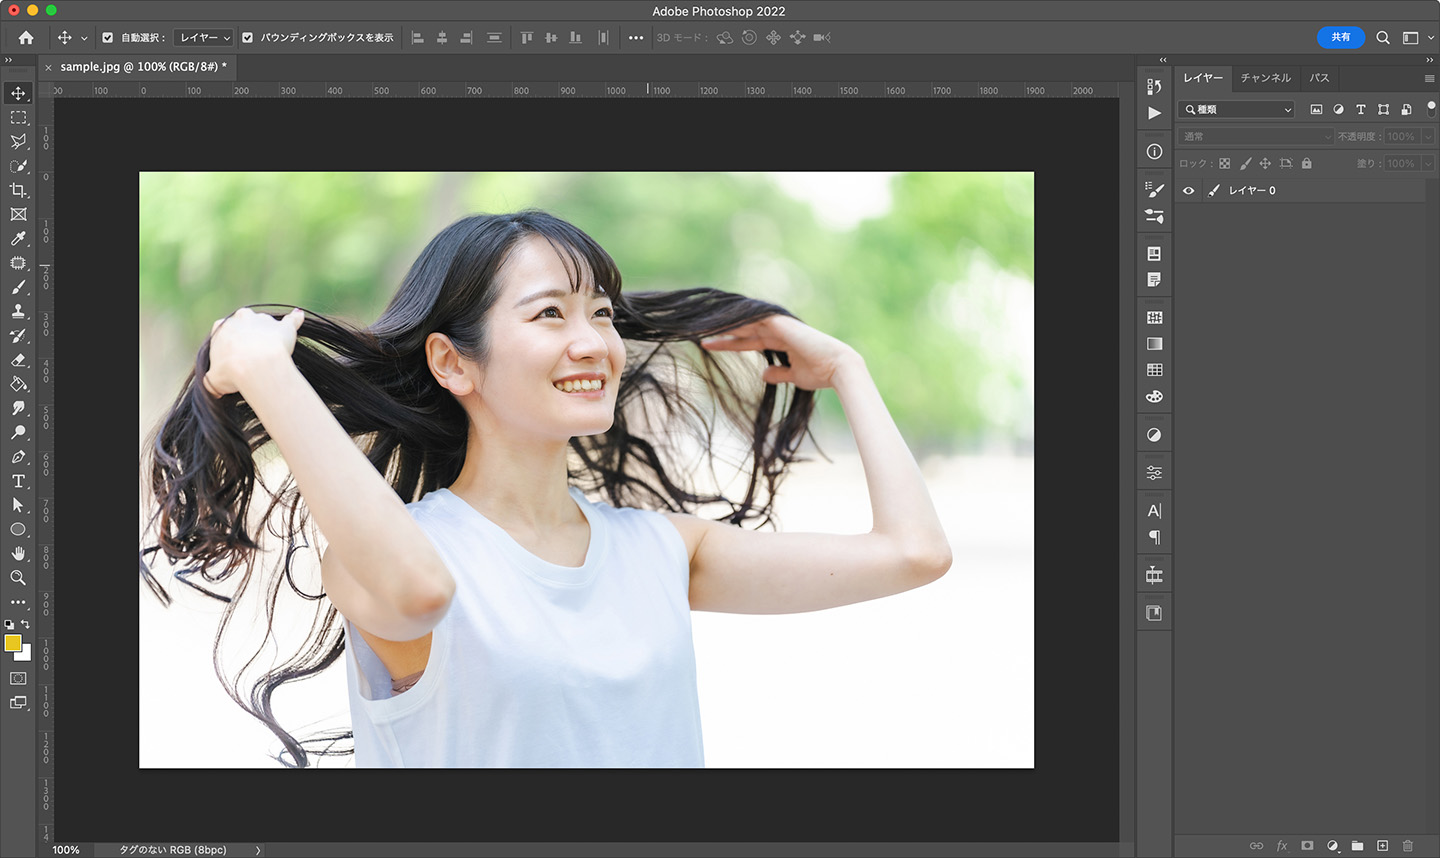Open the レイヤー auto-select dropdown
This screenshot has width=1440, height=858.
(202, 37)
